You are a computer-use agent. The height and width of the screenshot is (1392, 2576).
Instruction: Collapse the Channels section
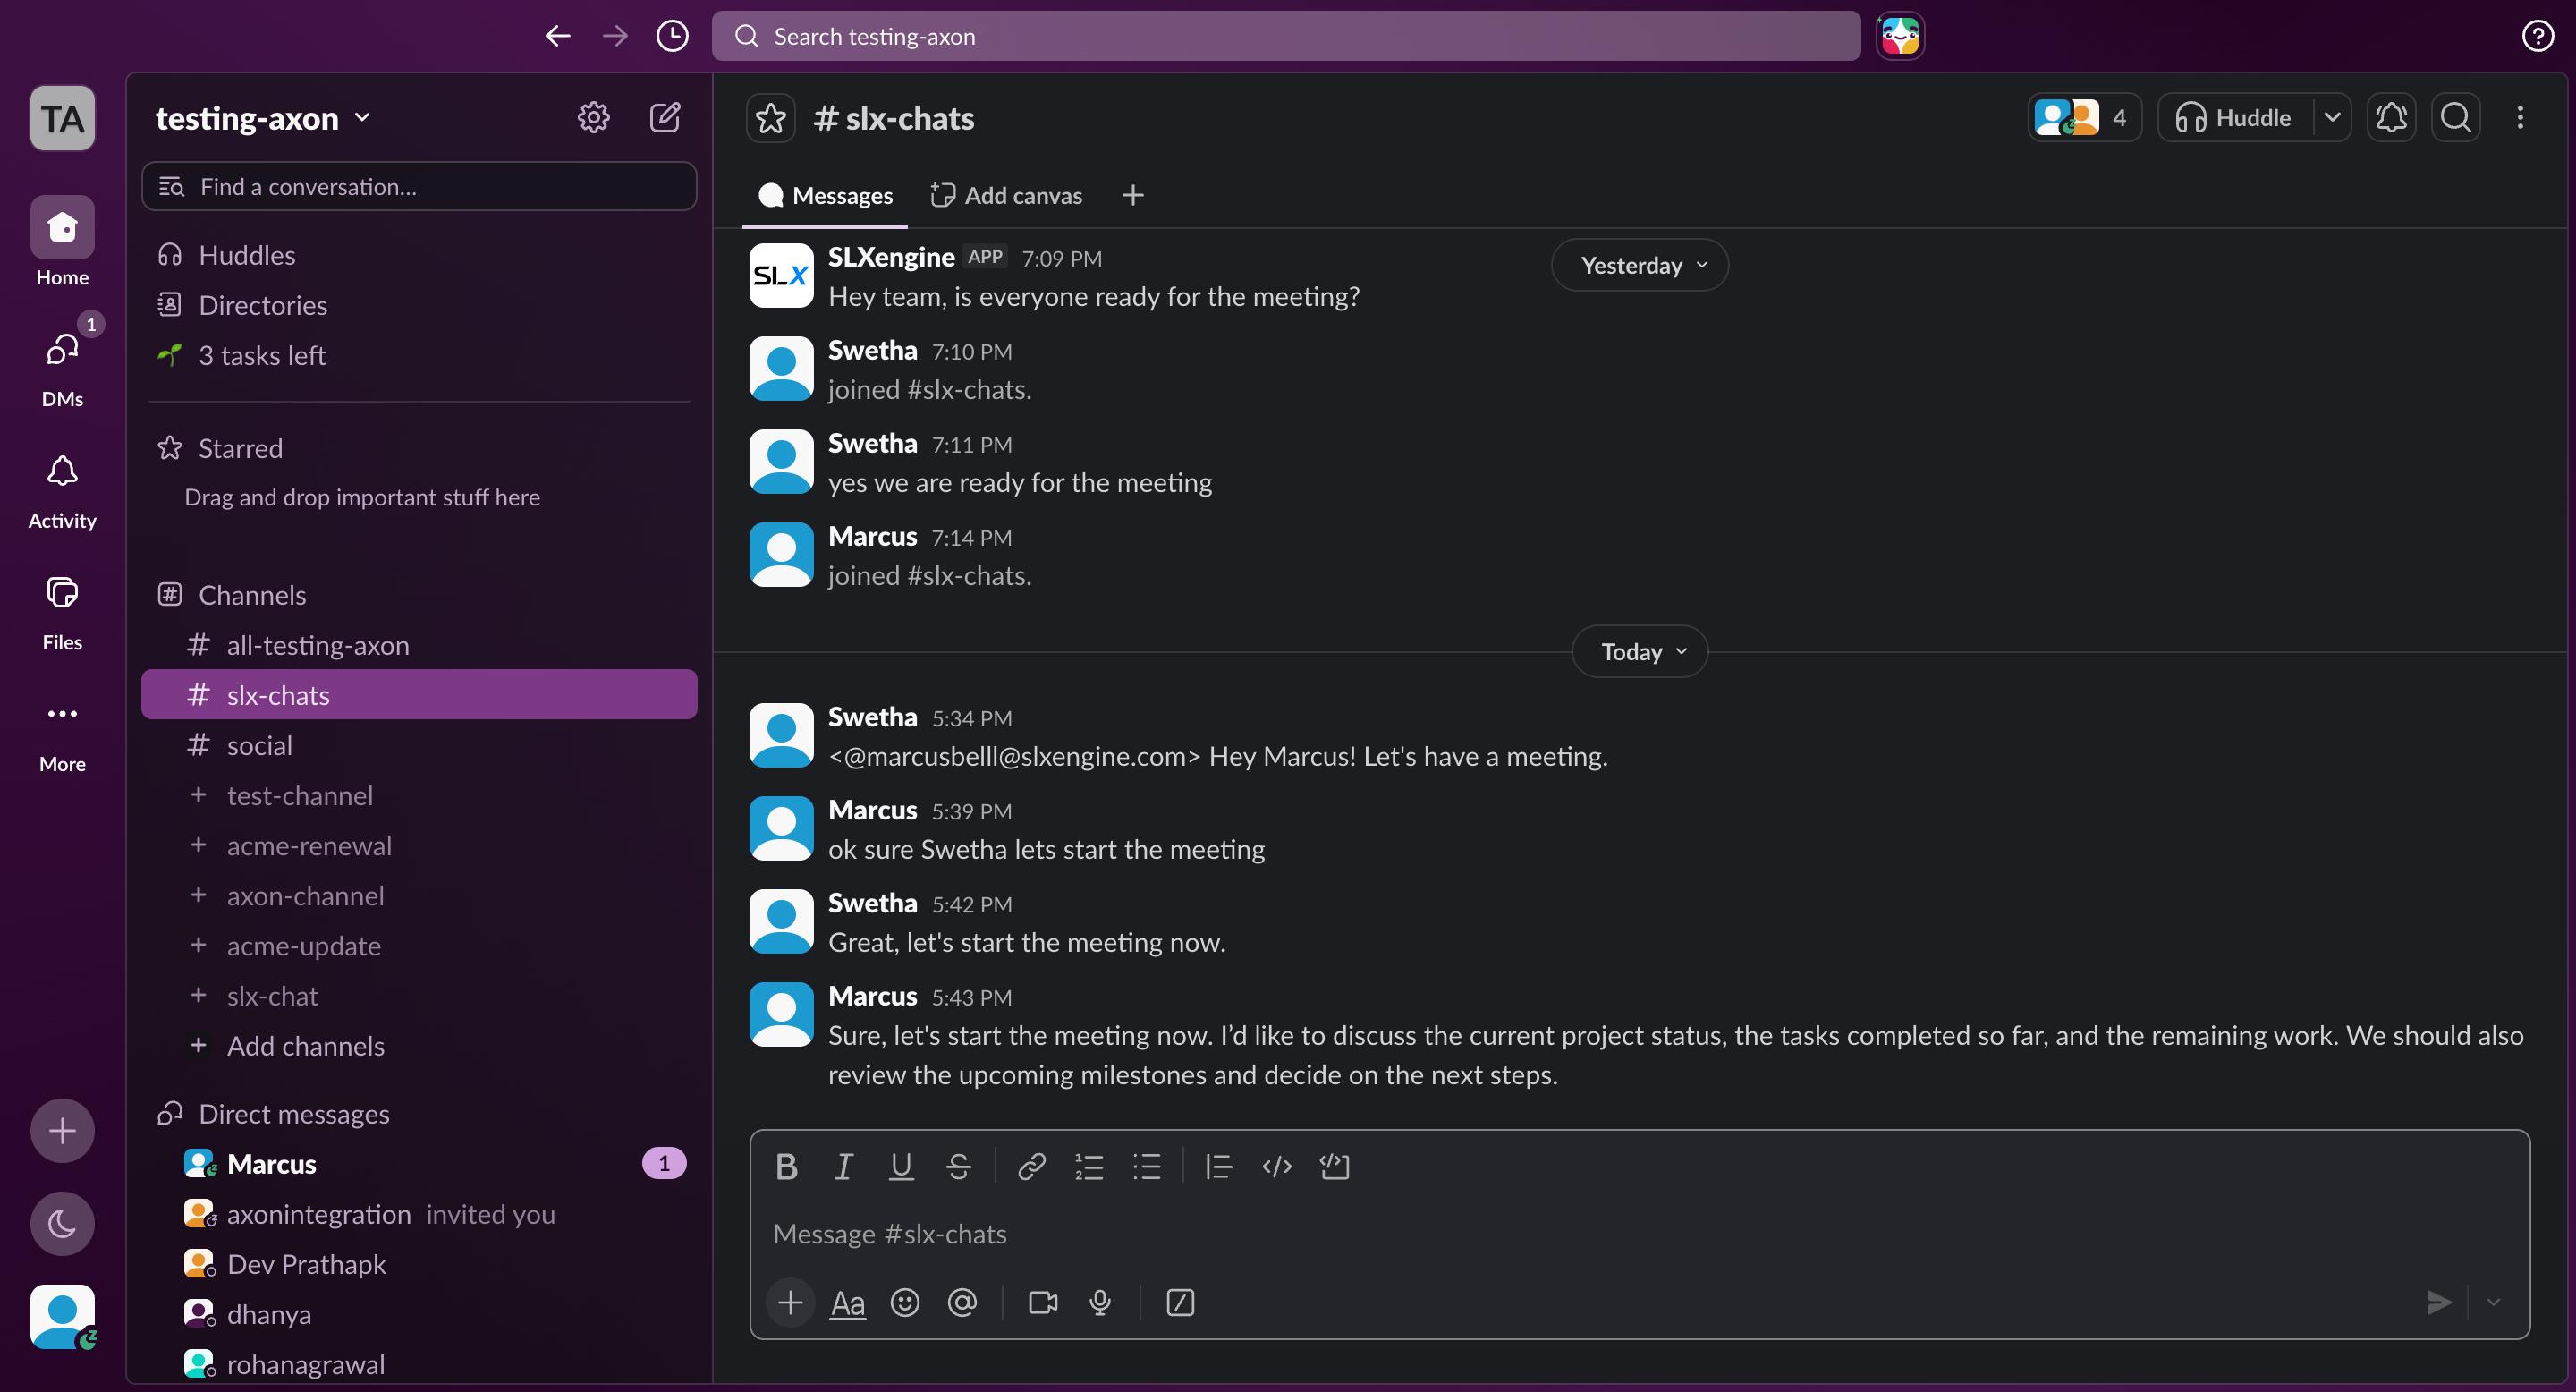click(252, 595)
